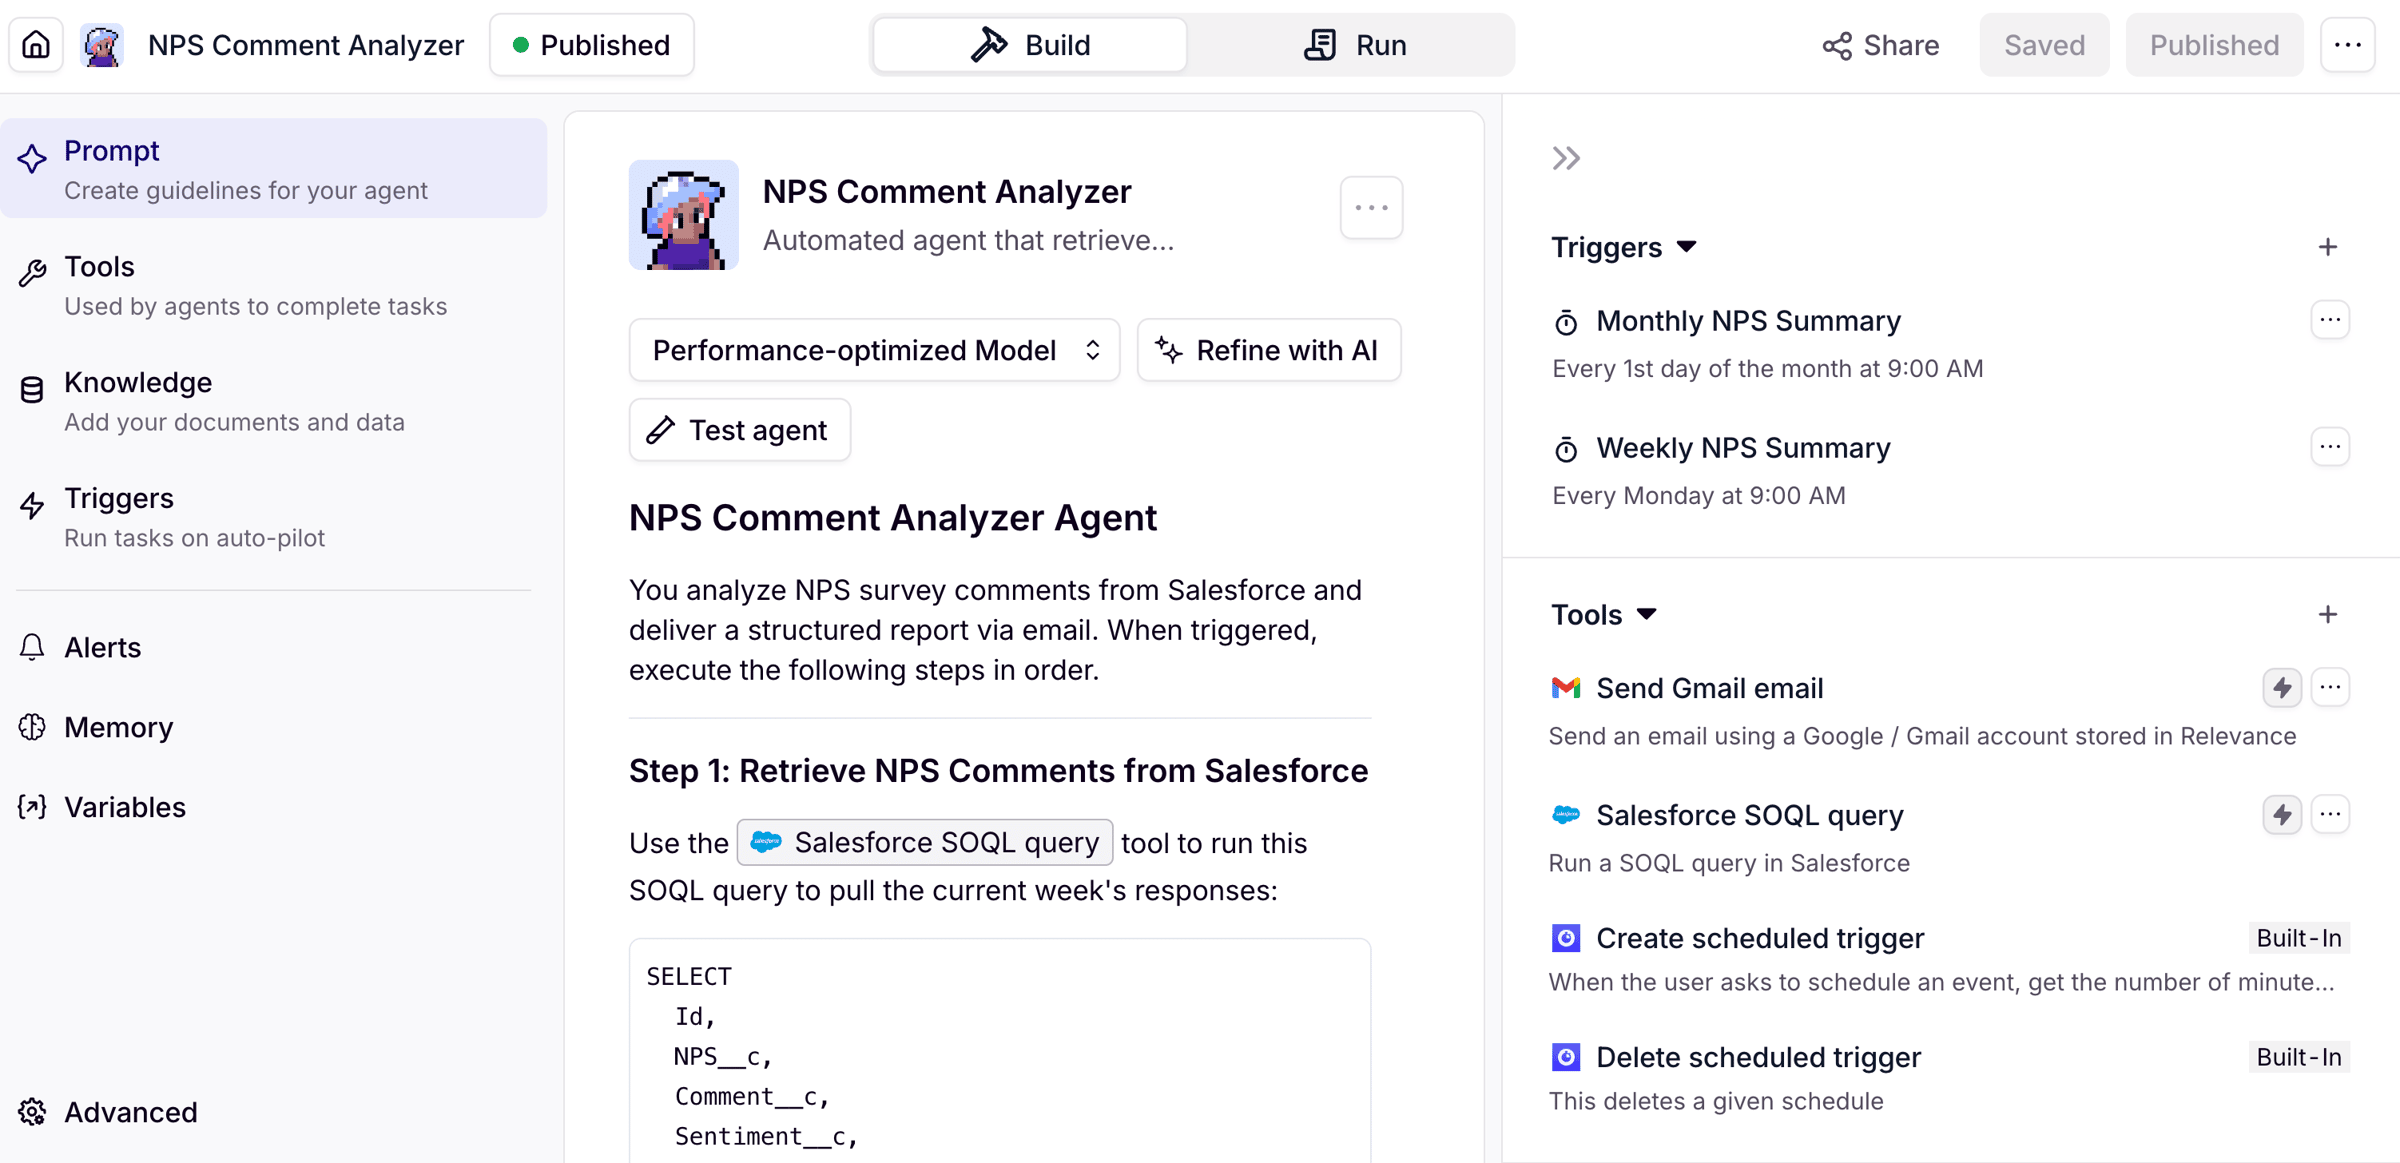Click the agent avatar thumbnail image
Image resolution: width=2400 pixels, height=1163 pixels.
(x=684, y=215)
